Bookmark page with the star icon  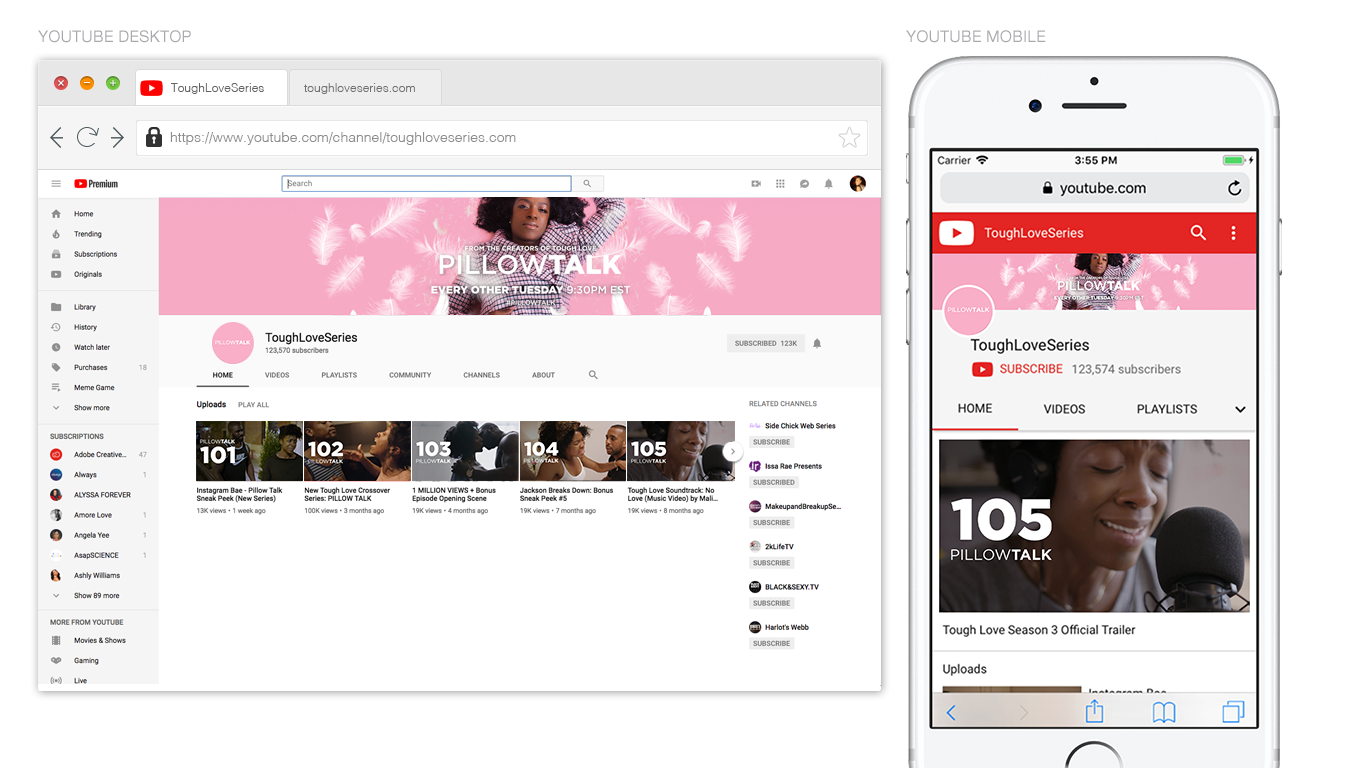click(849, 138)
